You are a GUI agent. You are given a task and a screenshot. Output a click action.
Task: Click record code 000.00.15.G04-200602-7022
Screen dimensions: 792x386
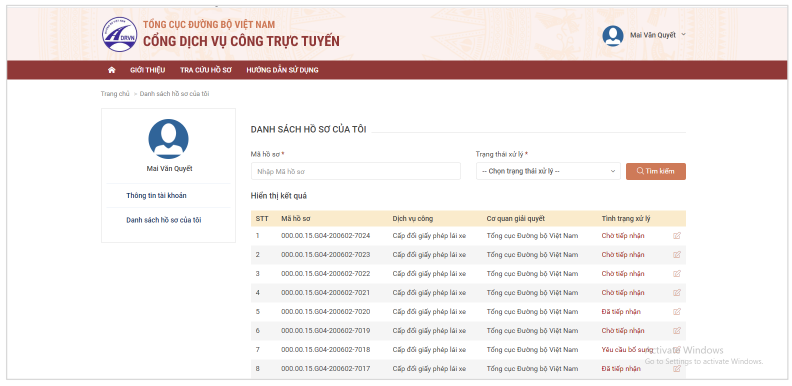click(325, 274)
